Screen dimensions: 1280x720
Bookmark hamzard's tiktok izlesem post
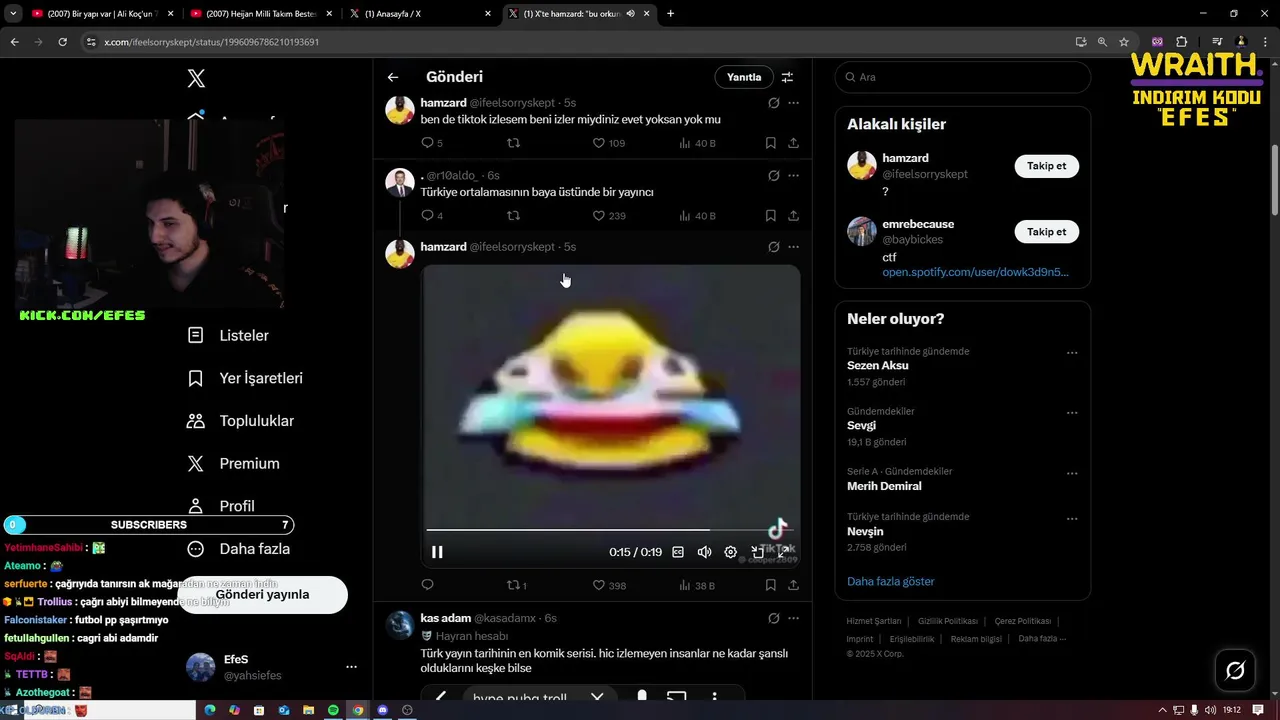pyautogui.click(x=771, y=143)
